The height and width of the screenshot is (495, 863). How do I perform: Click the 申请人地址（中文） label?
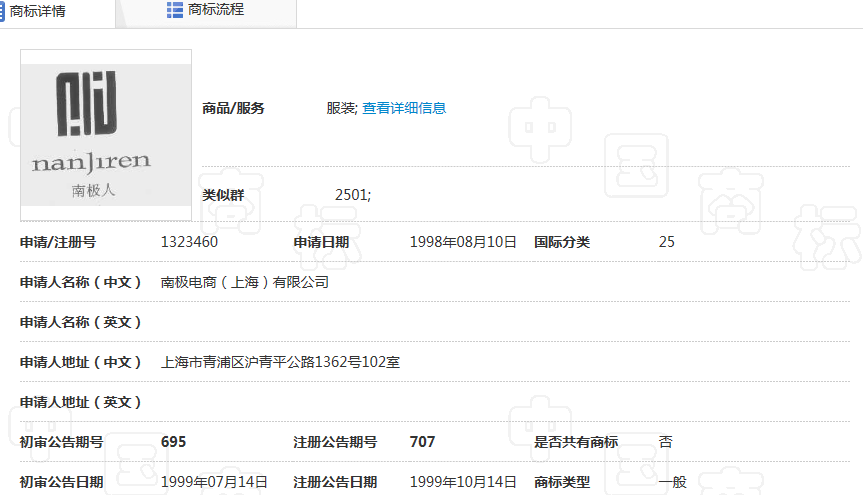click(x=80, y=362)
